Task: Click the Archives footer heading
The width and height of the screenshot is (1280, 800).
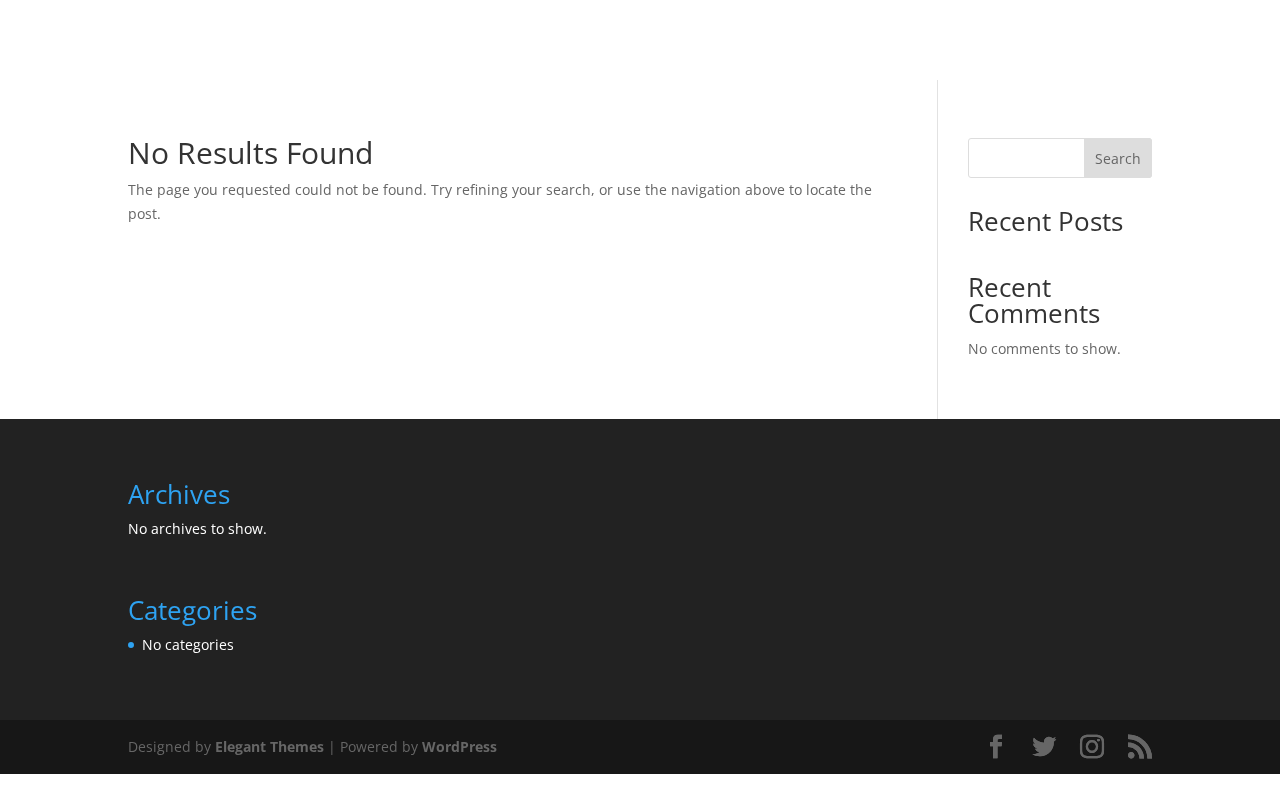Action: pyautogui.click(x=179, y=494)
